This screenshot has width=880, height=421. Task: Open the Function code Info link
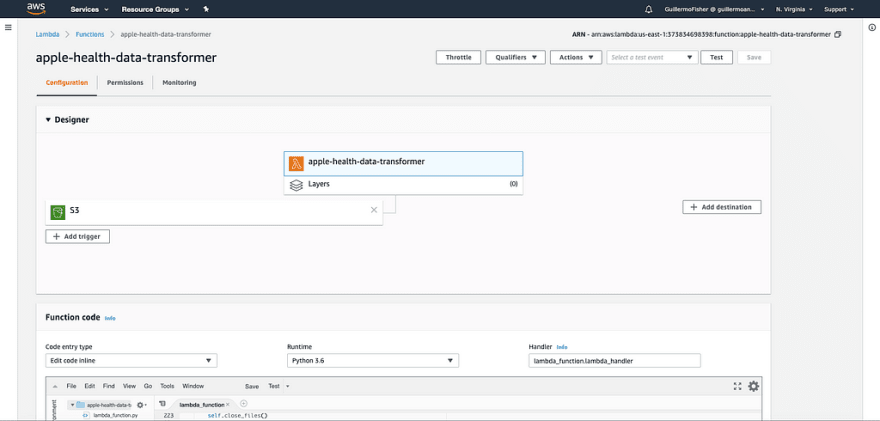110,318
